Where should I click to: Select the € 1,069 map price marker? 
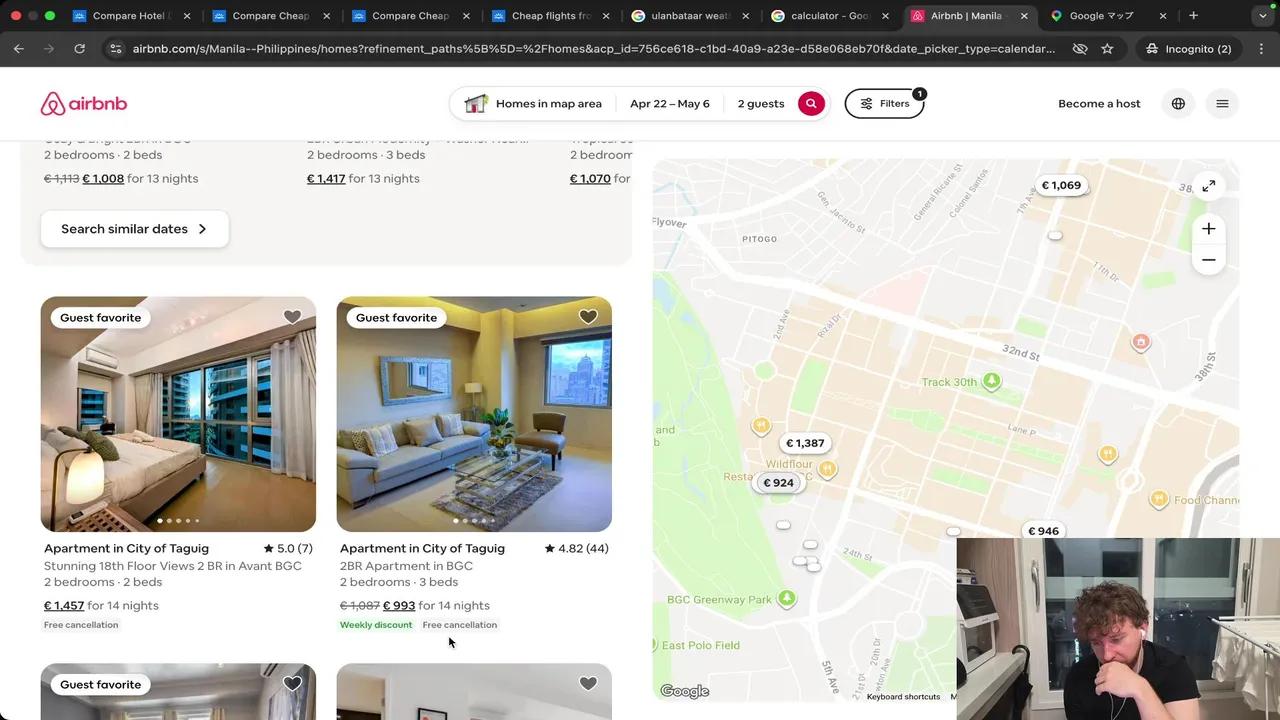click(x=1061, y=185)
